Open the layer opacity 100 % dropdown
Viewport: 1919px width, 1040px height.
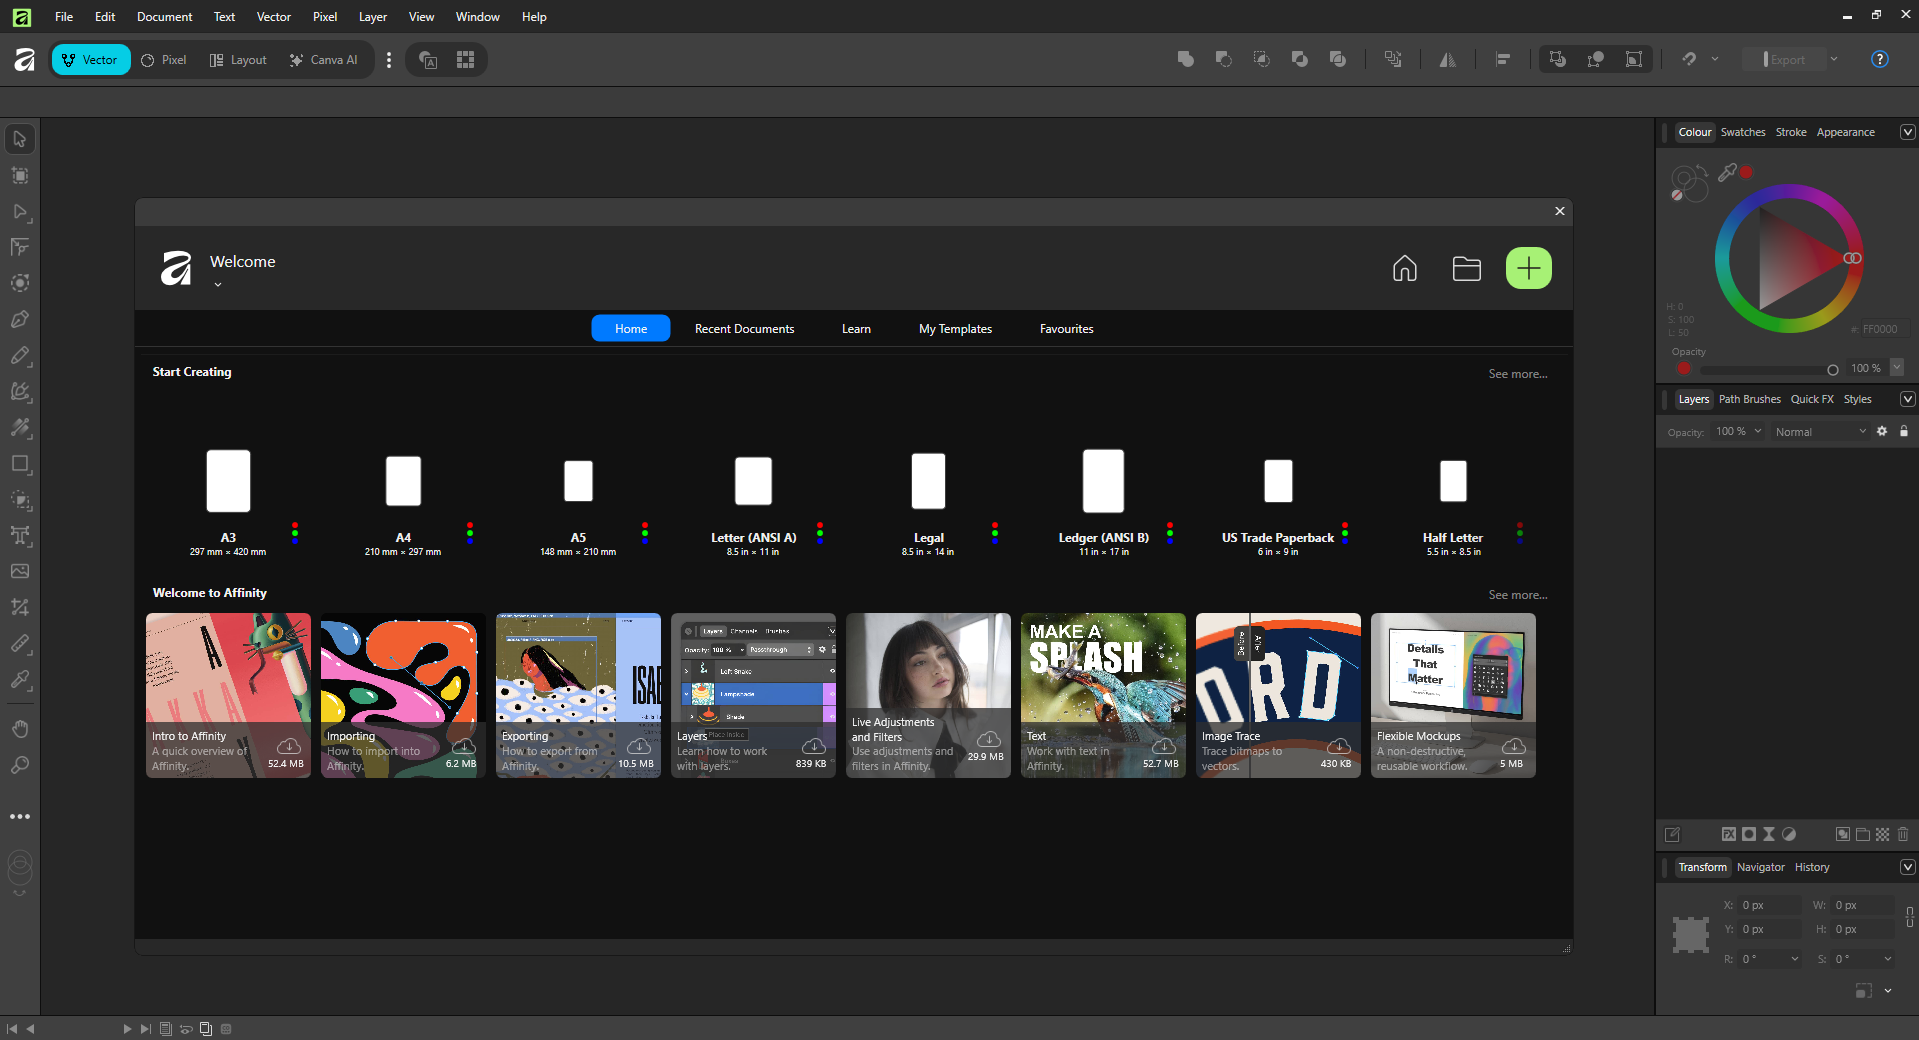(x=1757, y=432)
